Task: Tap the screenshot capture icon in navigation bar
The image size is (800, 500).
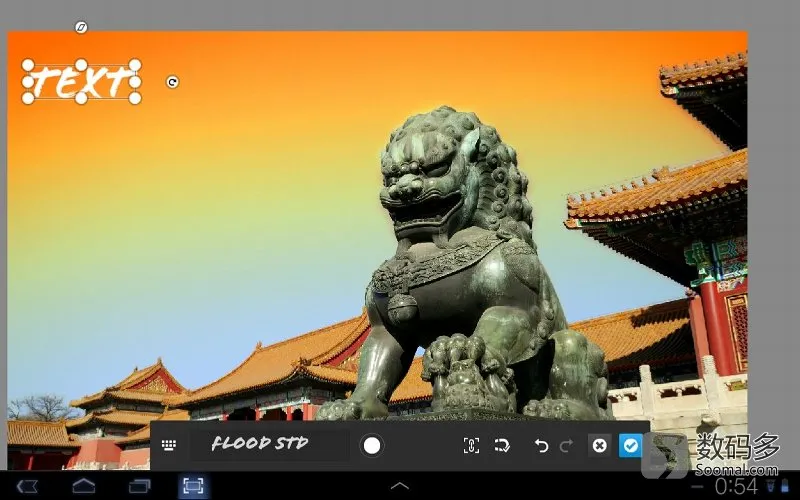Action: click(x=193, y=486)
